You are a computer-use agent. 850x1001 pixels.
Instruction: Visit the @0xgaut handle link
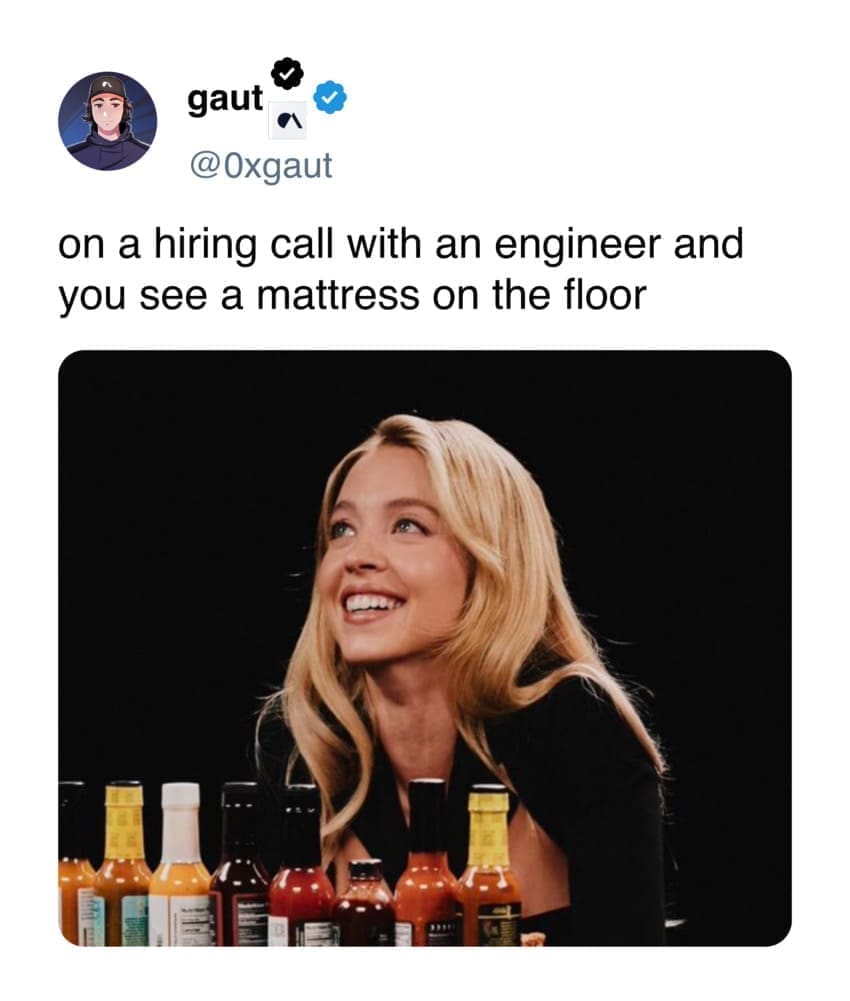pyautogui.click(x=261, y=166)
